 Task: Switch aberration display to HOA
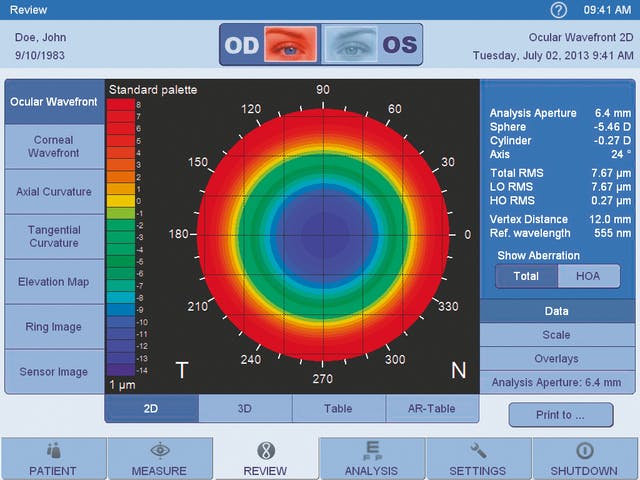pos(588,276)
